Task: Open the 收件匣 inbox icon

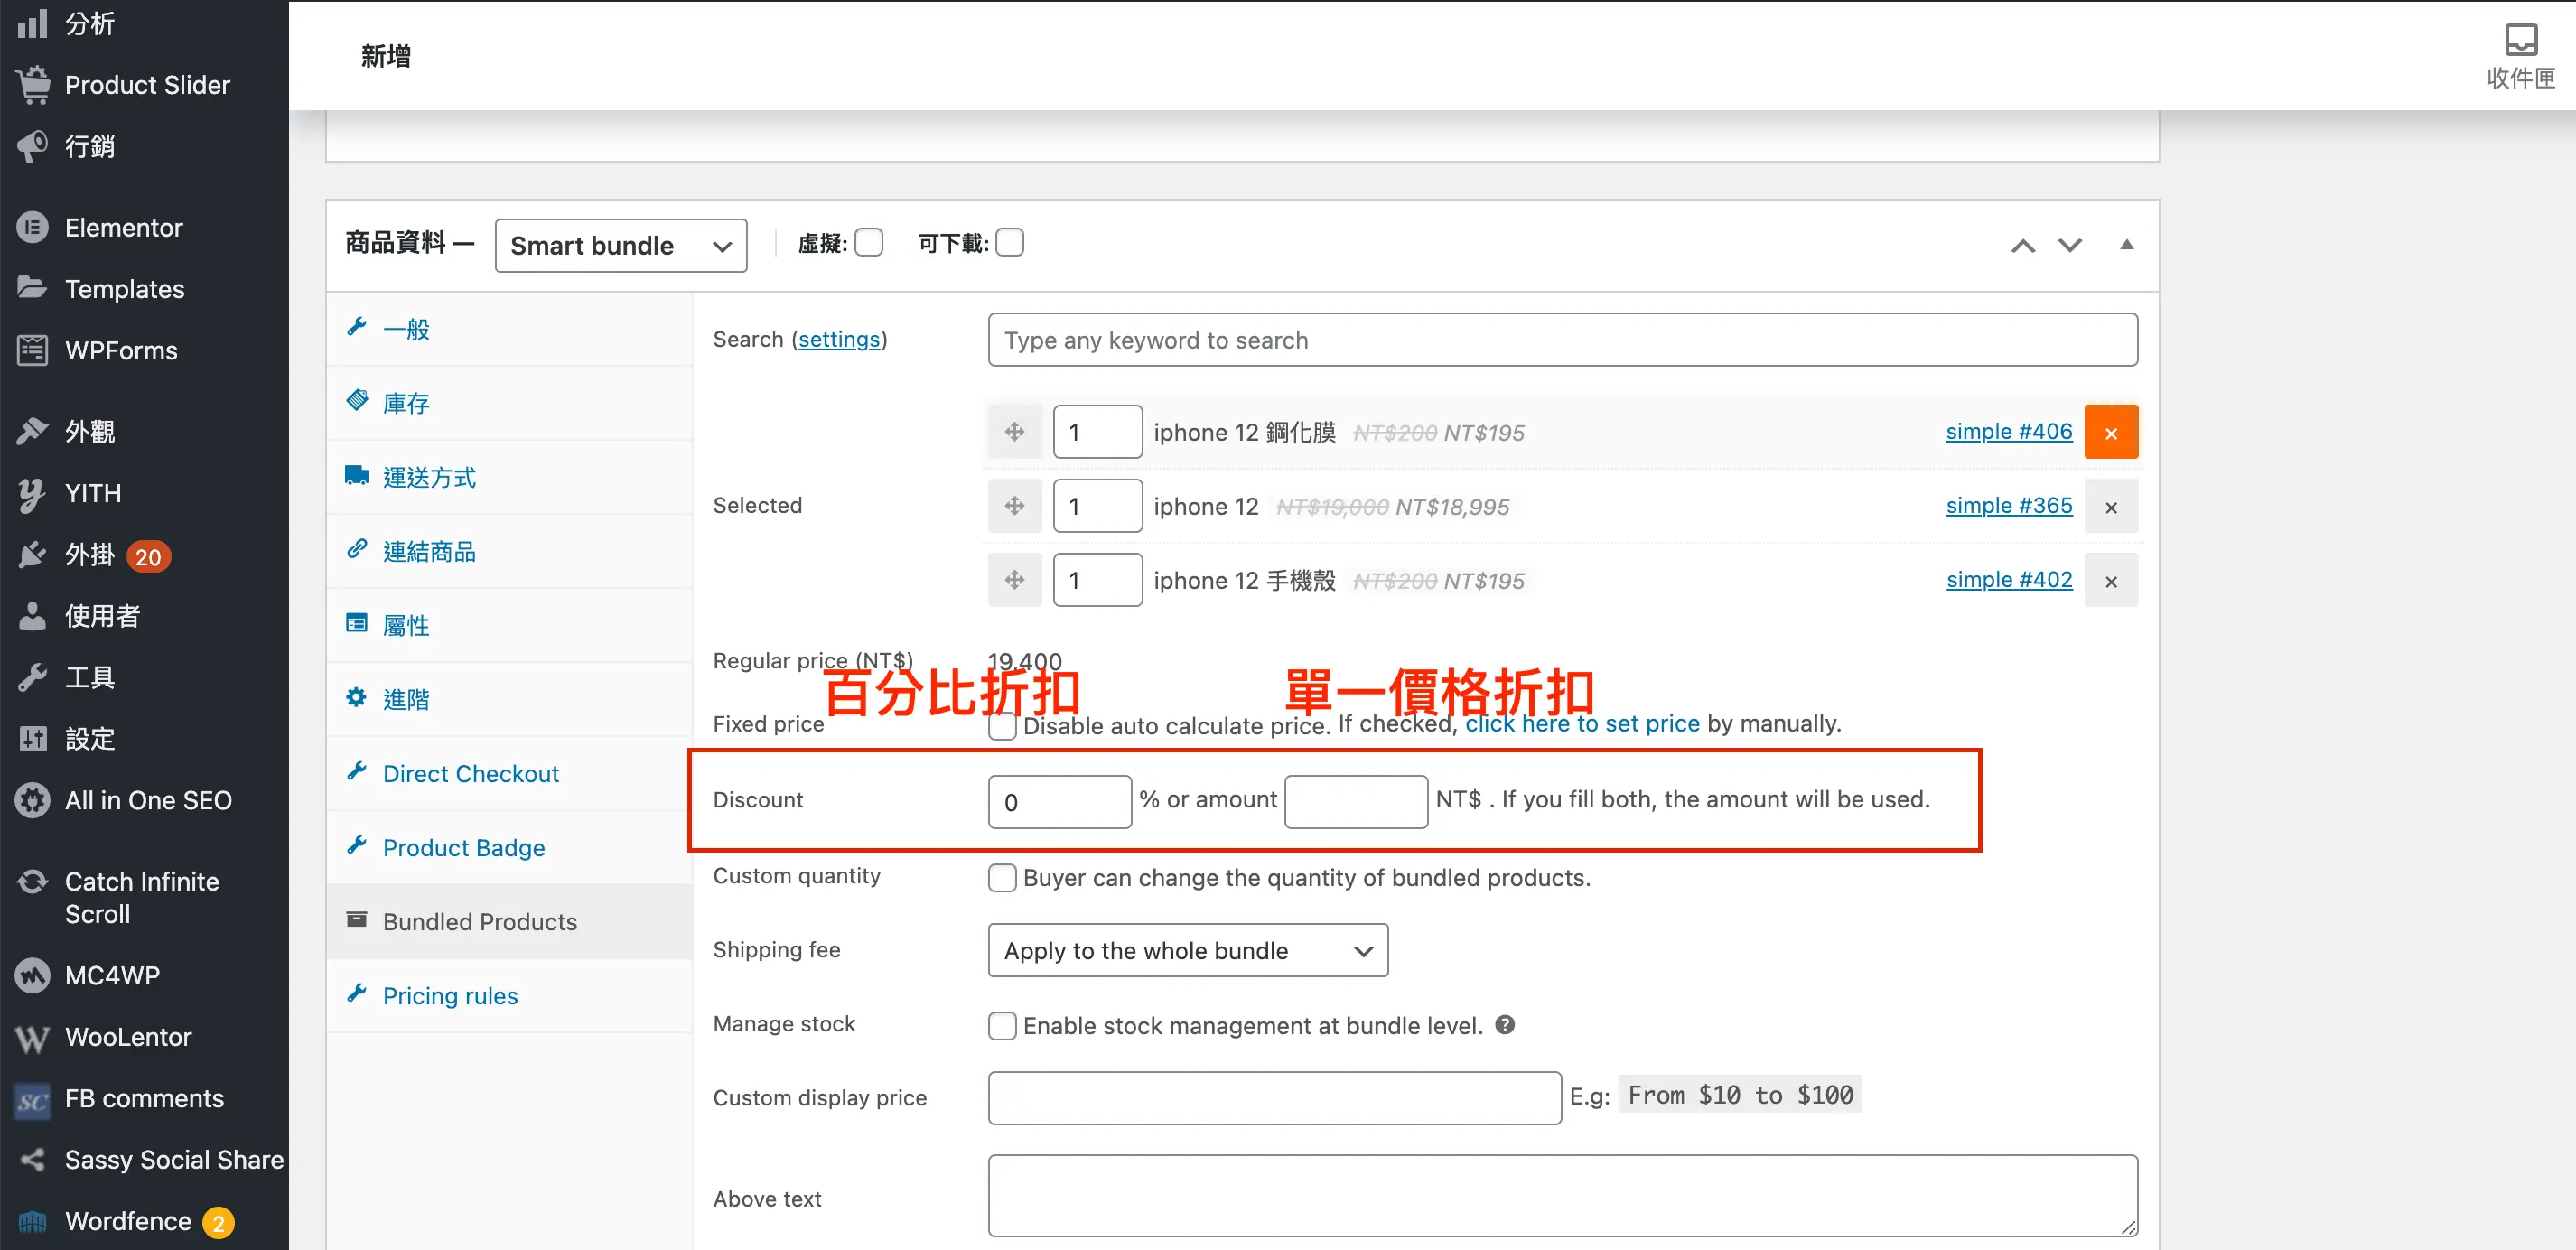Action: coord(2520,56)
